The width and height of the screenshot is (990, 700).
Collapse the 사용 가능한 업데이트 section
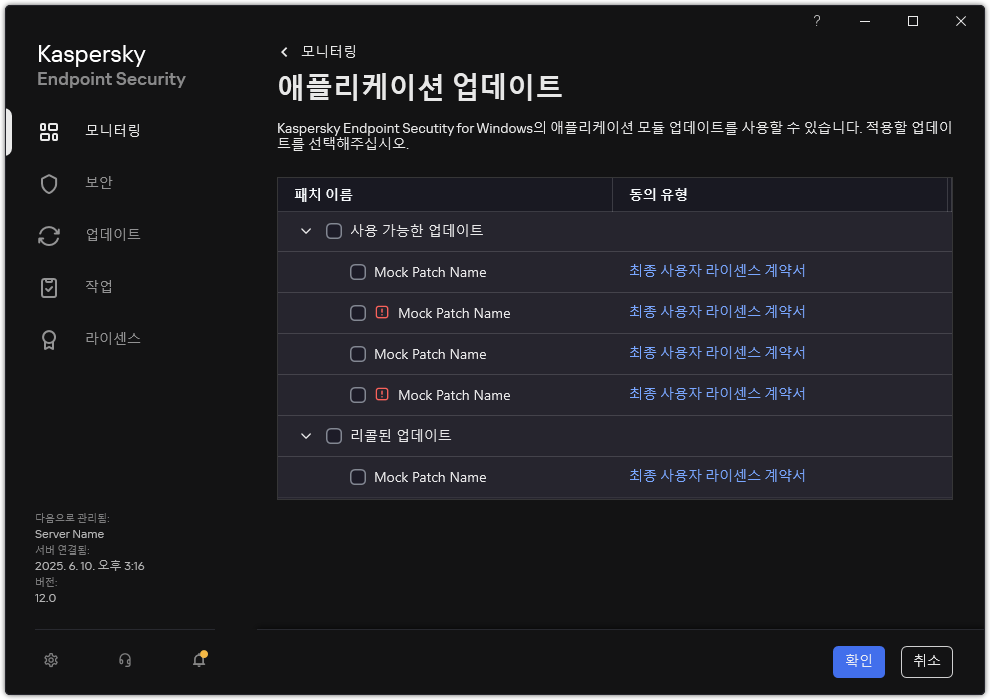click(305, 230)
